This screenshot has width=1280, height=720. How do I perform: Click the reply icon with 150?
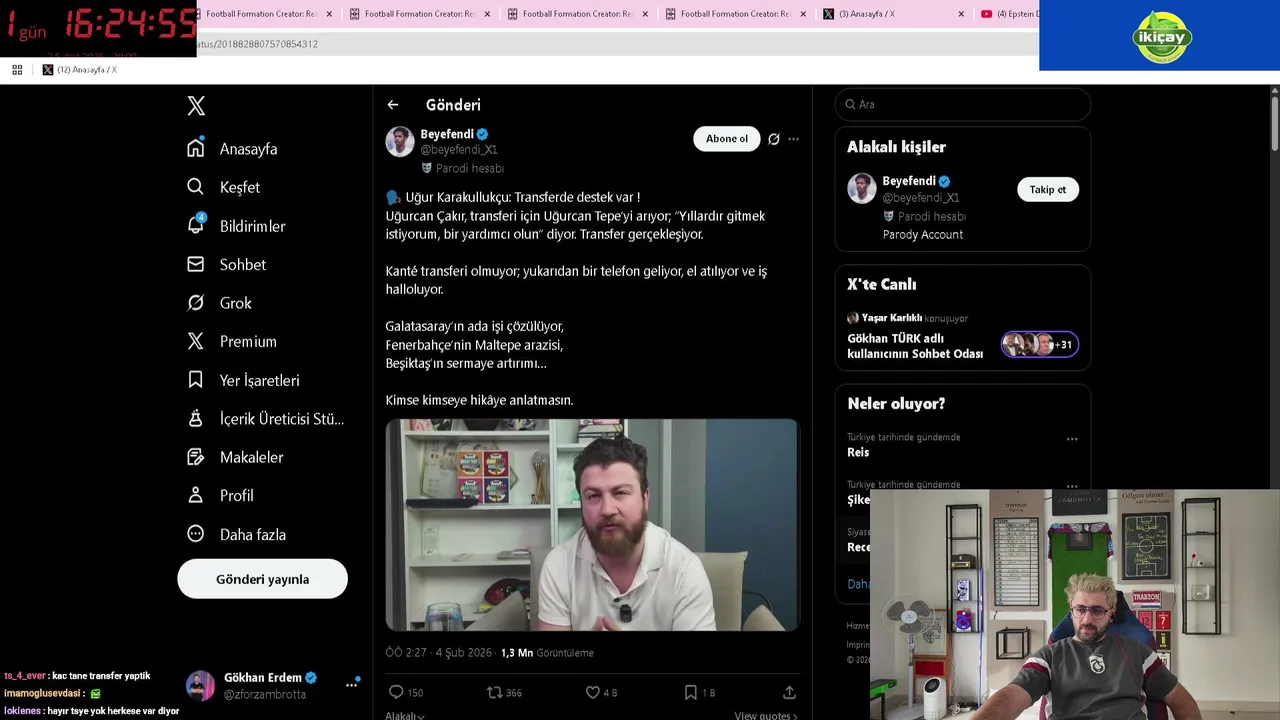pos(396,692)
